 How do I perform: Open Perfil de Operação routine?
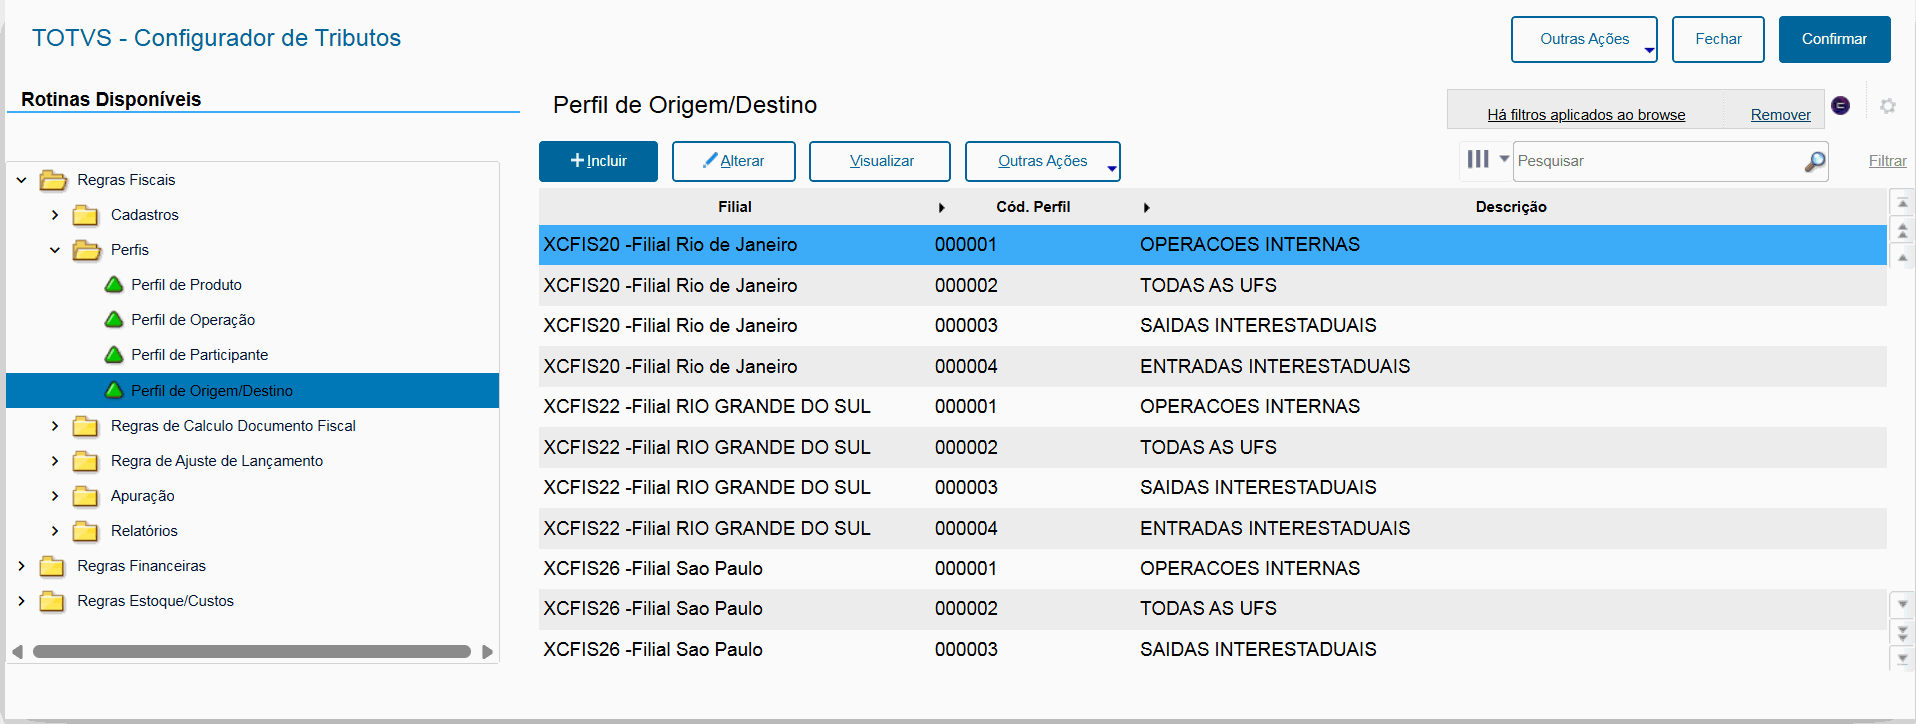coord(193,320)
